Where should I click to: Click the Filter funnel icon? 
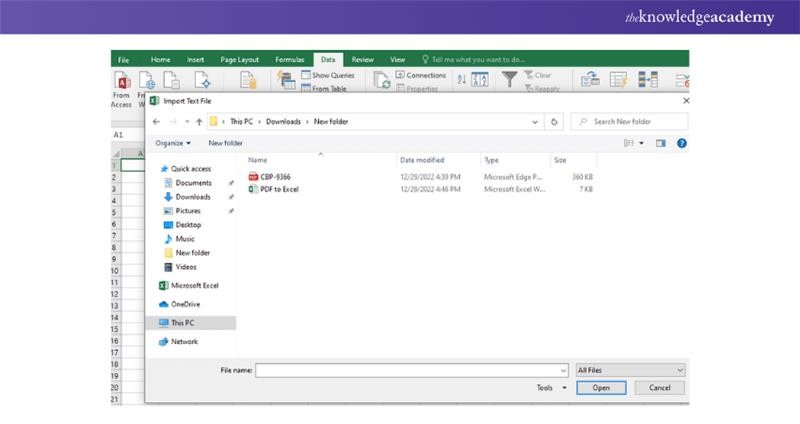coord(510,80)
